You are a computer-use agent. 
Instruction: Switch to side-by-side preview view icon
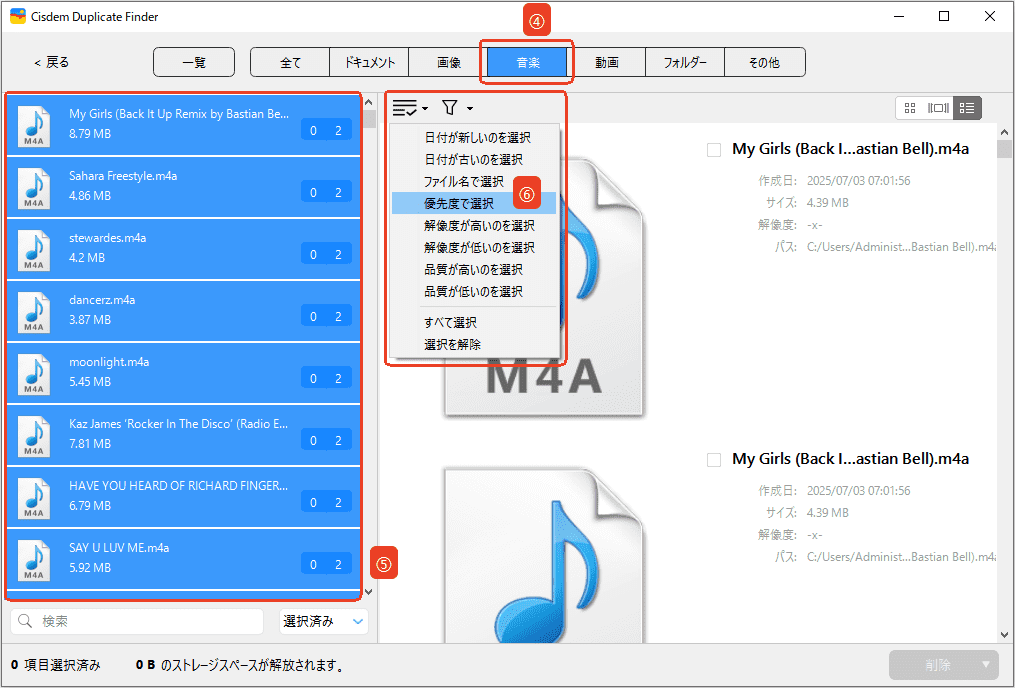click(x=938, y=108)
